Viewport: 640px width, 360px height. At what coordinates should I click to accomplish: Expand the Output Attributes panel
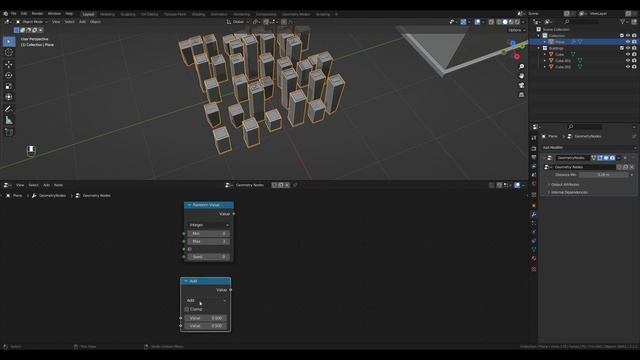tap(565, 184)
